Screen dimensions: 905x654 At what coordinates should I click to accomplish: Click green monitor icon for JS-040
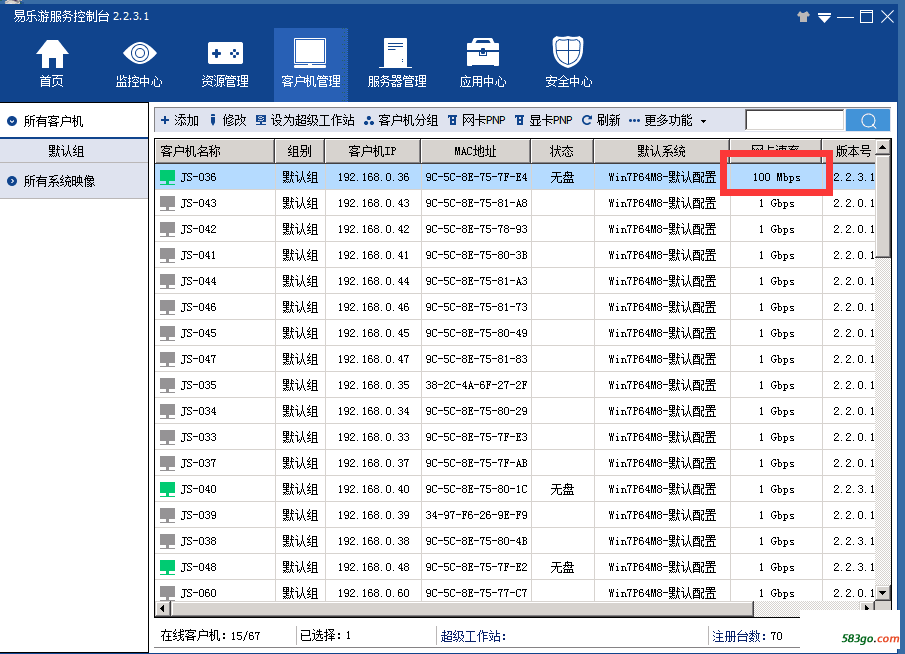tap(167, 489)
